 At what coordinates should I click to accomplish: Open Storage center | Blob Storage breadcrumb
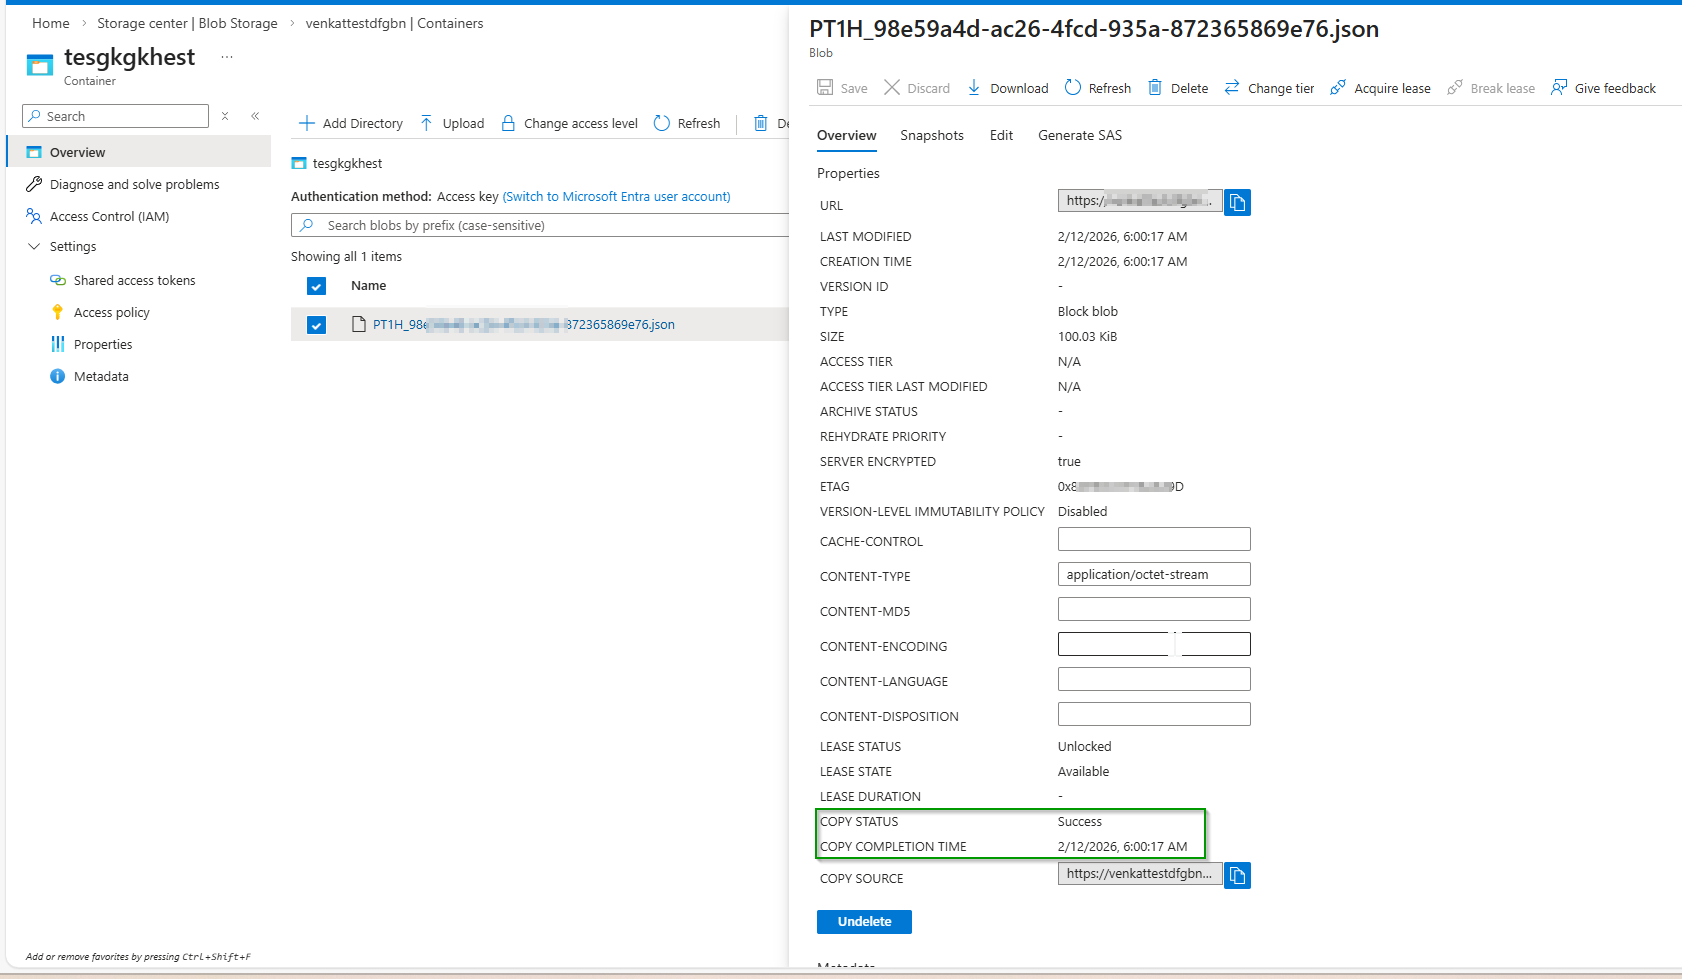tap(187, 23)
